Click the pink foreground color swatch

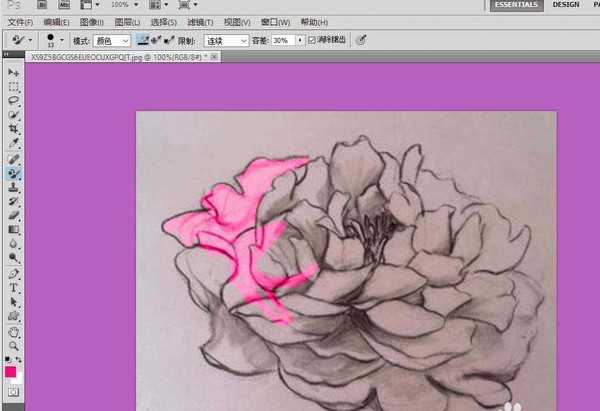11,371
